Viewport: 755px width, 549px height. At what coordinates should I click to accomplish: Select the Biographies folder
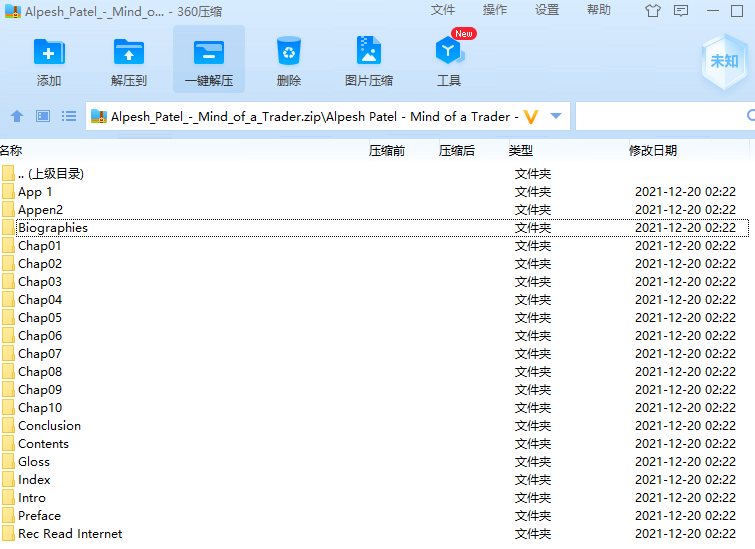(375, 228)
